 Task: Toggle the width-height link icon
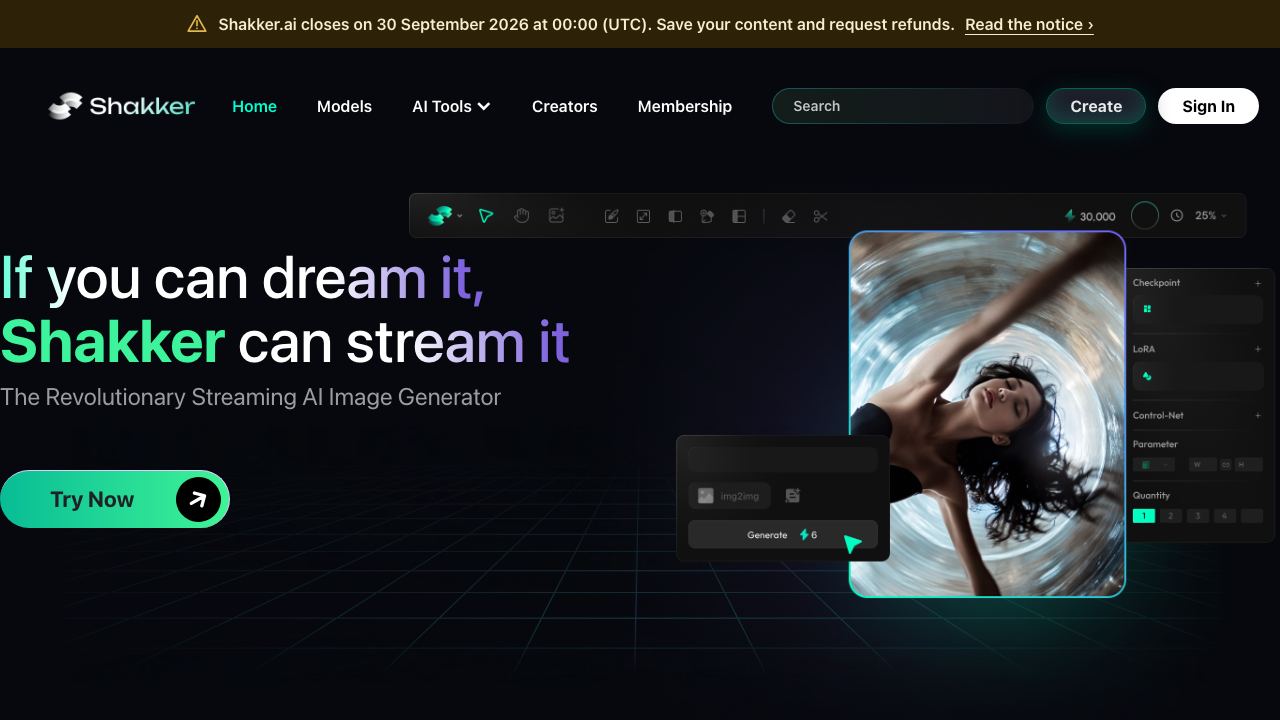(1226, 464)
